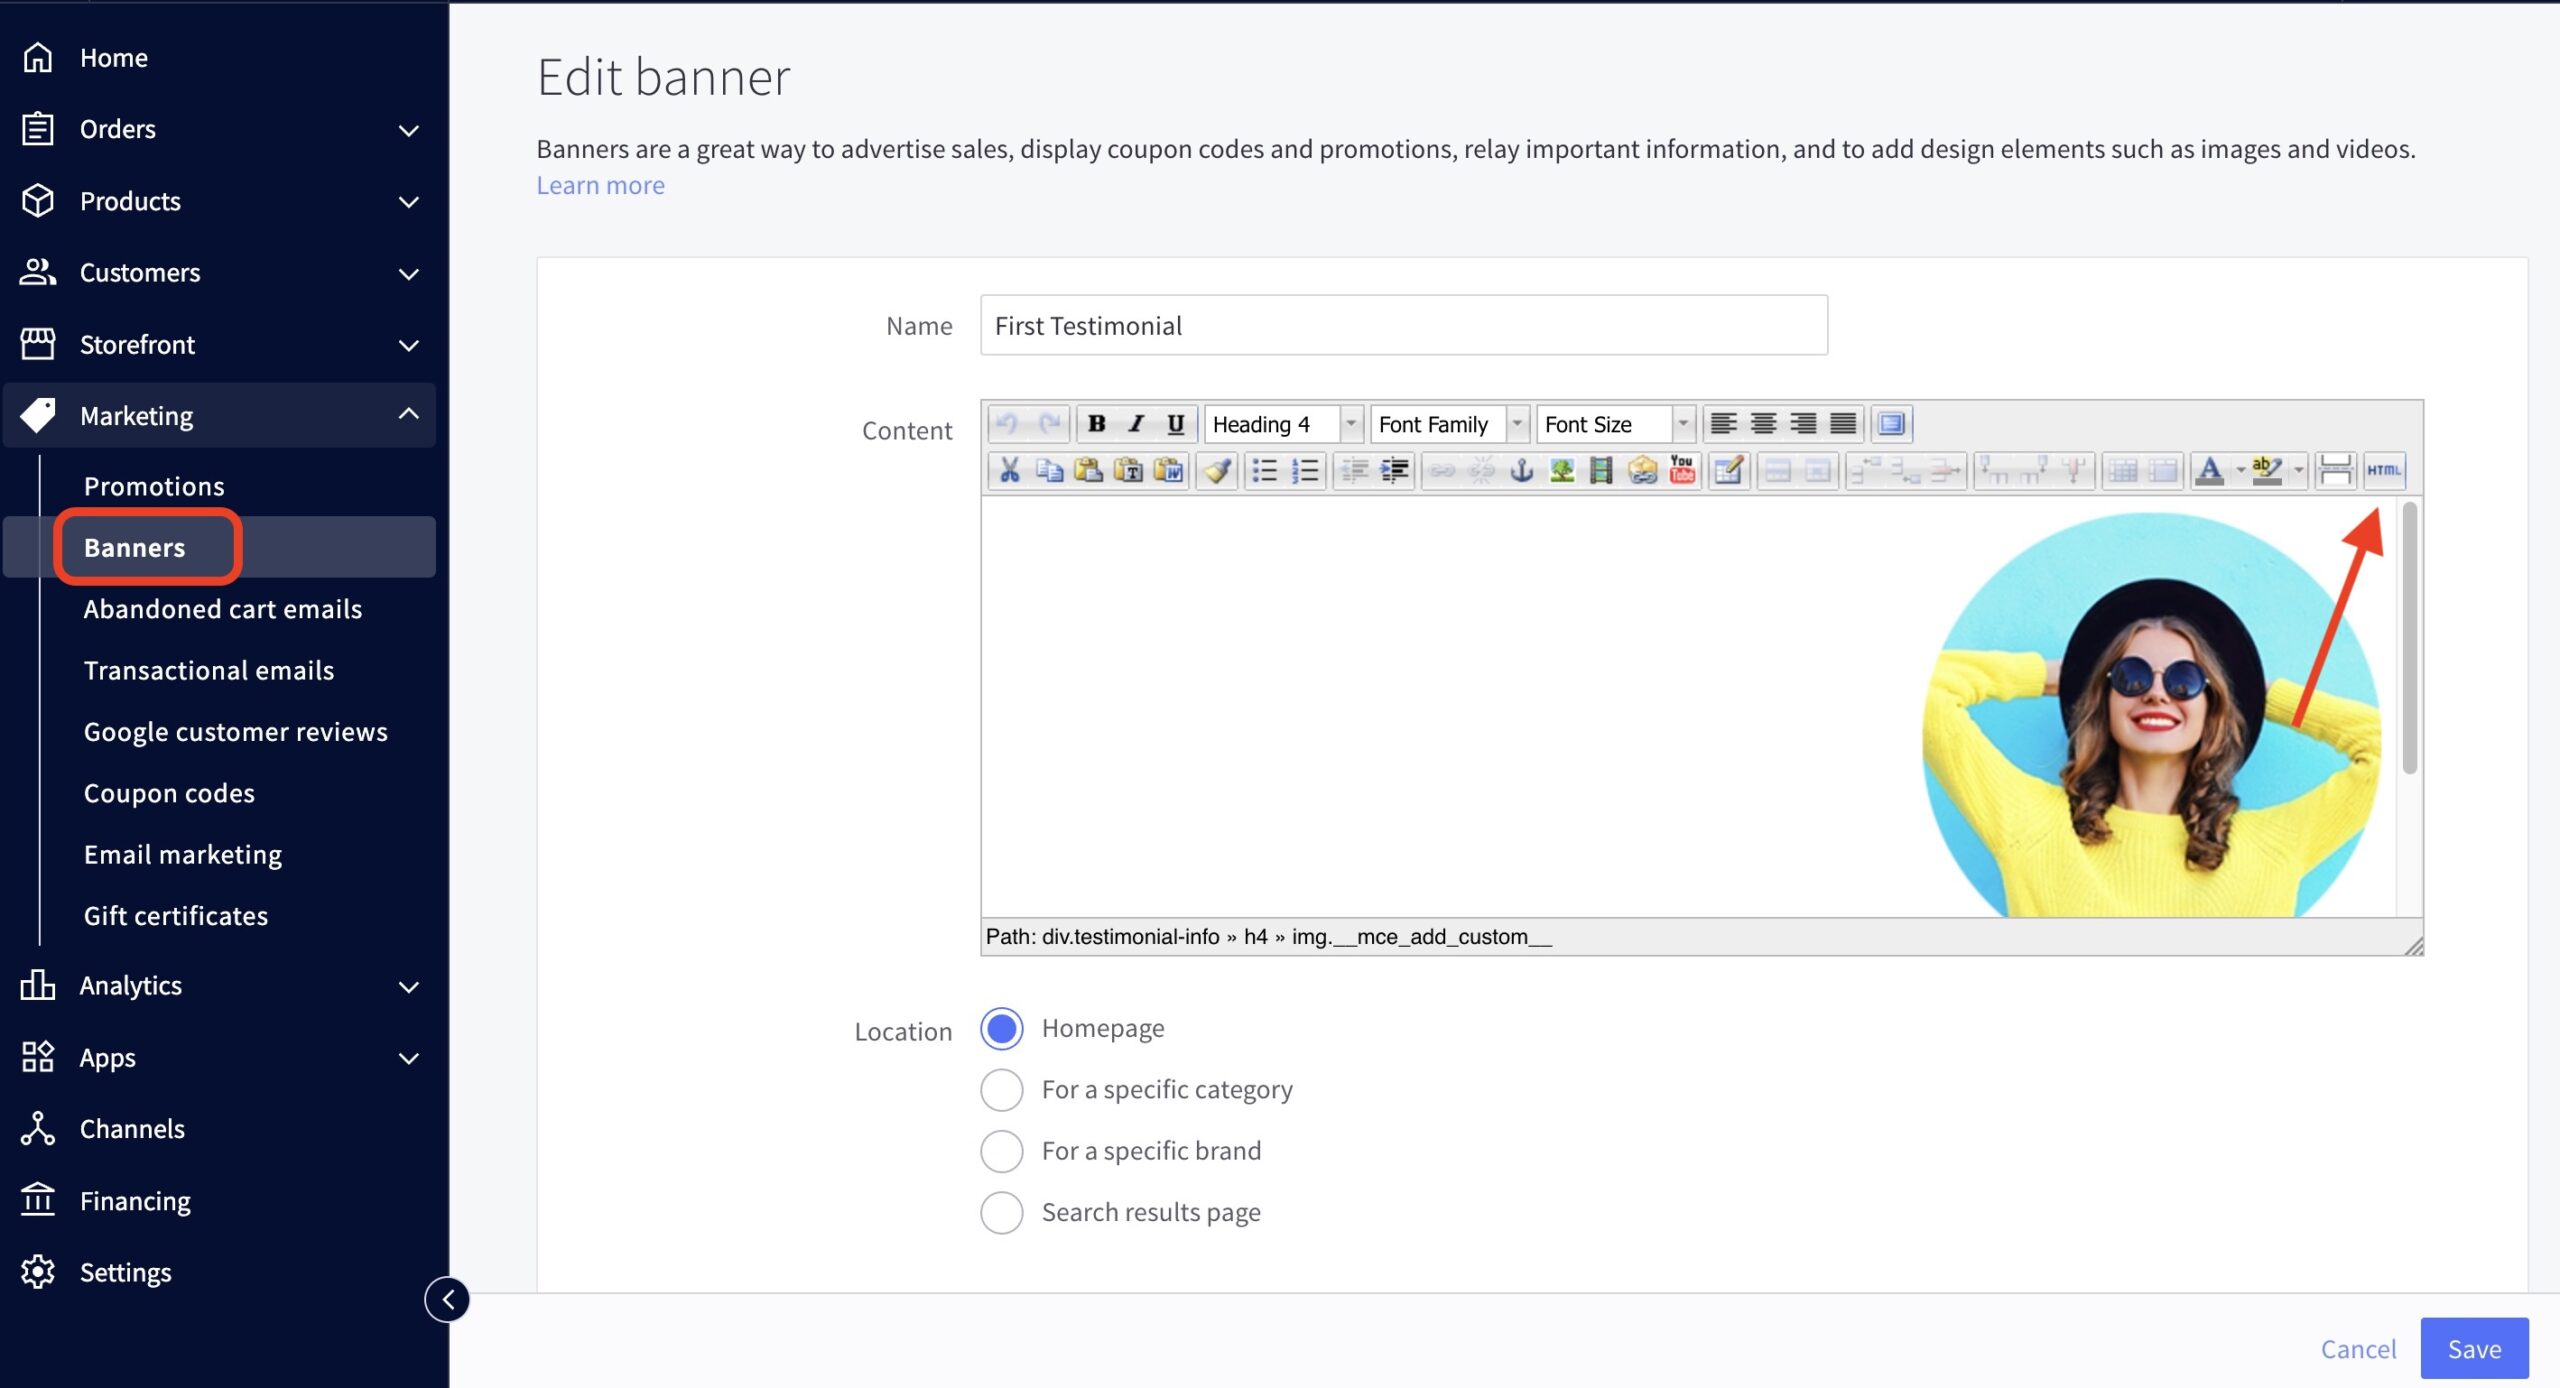The image size is (2560, 1388).
Task: Select Search results page location
Action: (1002, 1213)
